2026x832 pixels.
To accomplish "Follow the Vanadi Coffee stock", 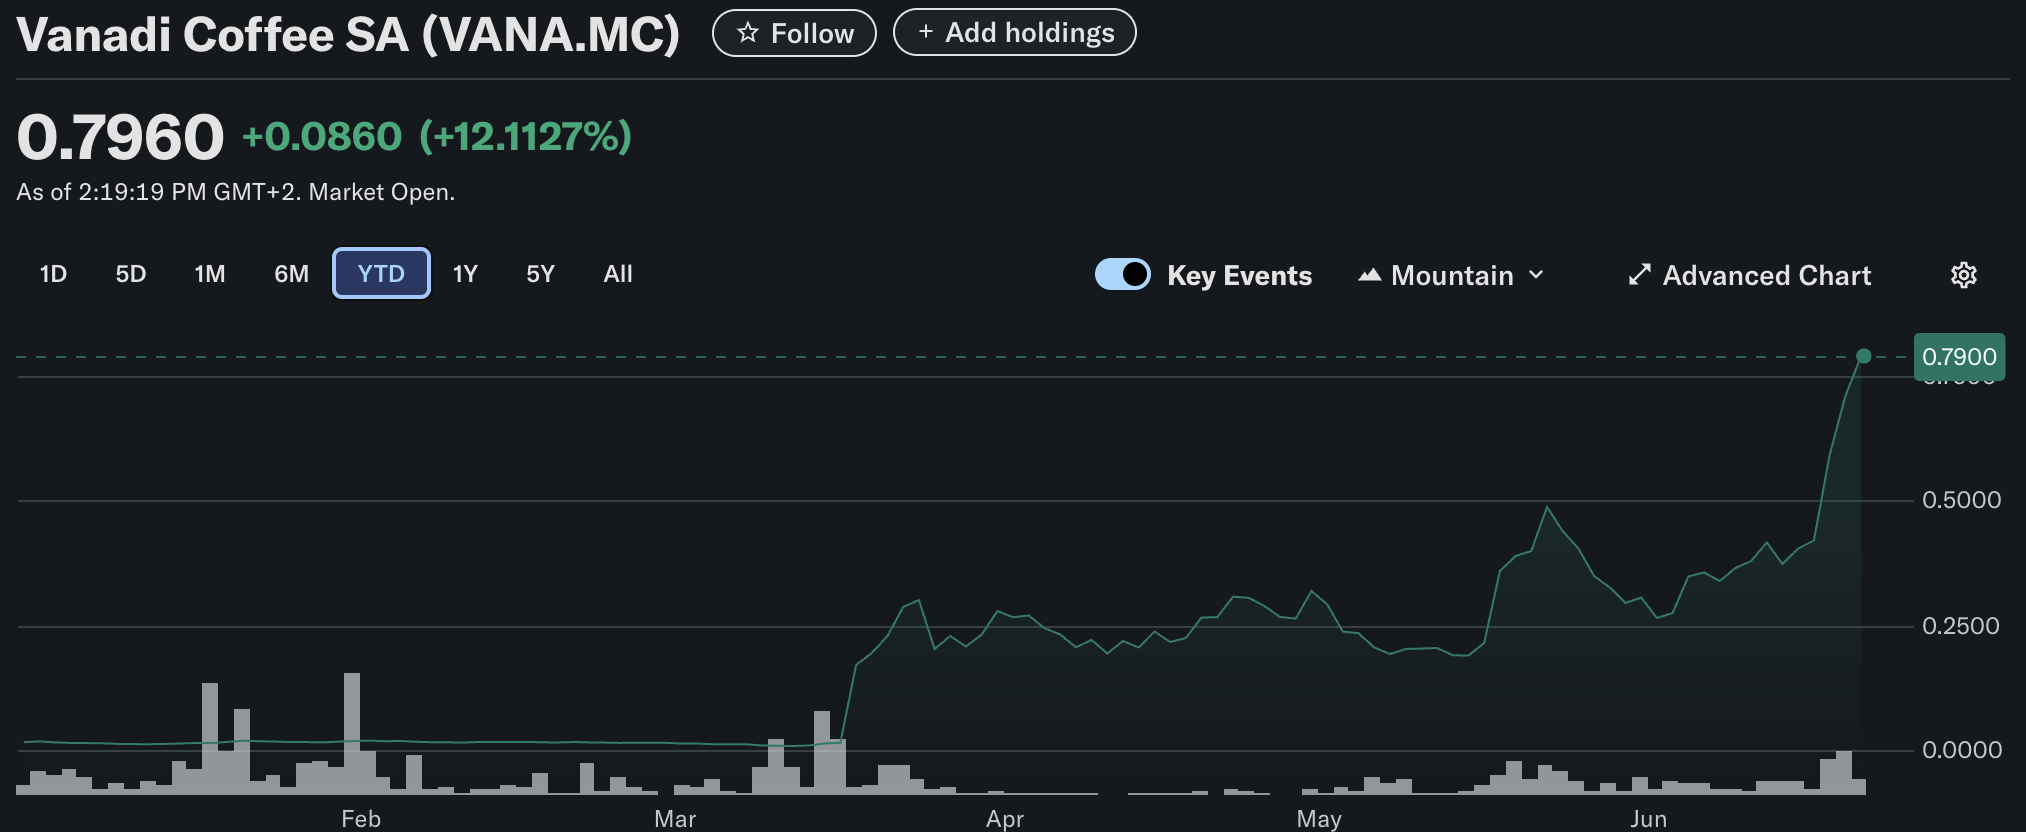I will click(x=794, y=33).
